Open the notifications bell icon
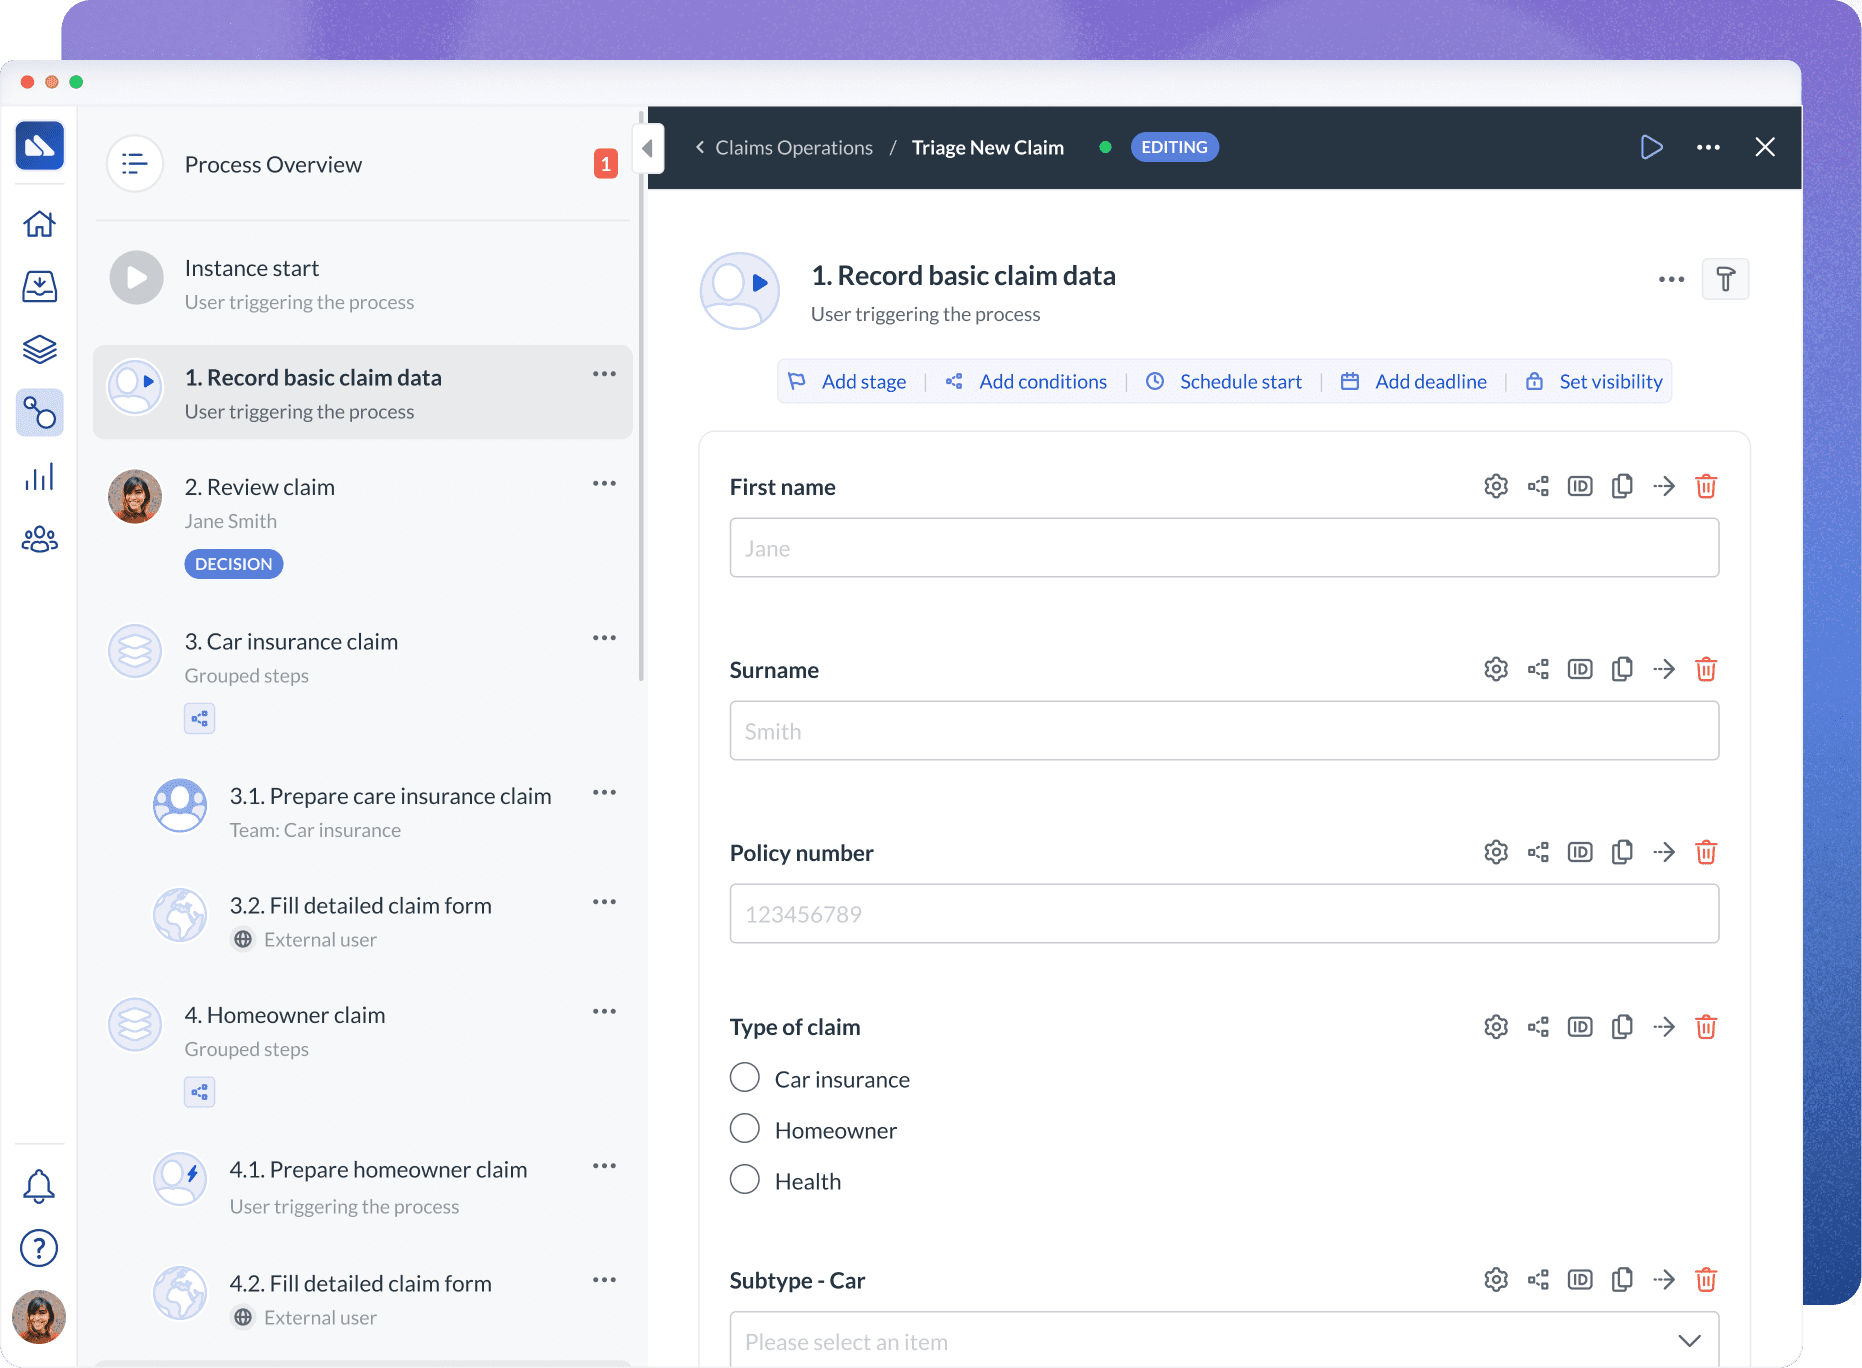This screenshot has width=1862, height=1368. 39,1185
